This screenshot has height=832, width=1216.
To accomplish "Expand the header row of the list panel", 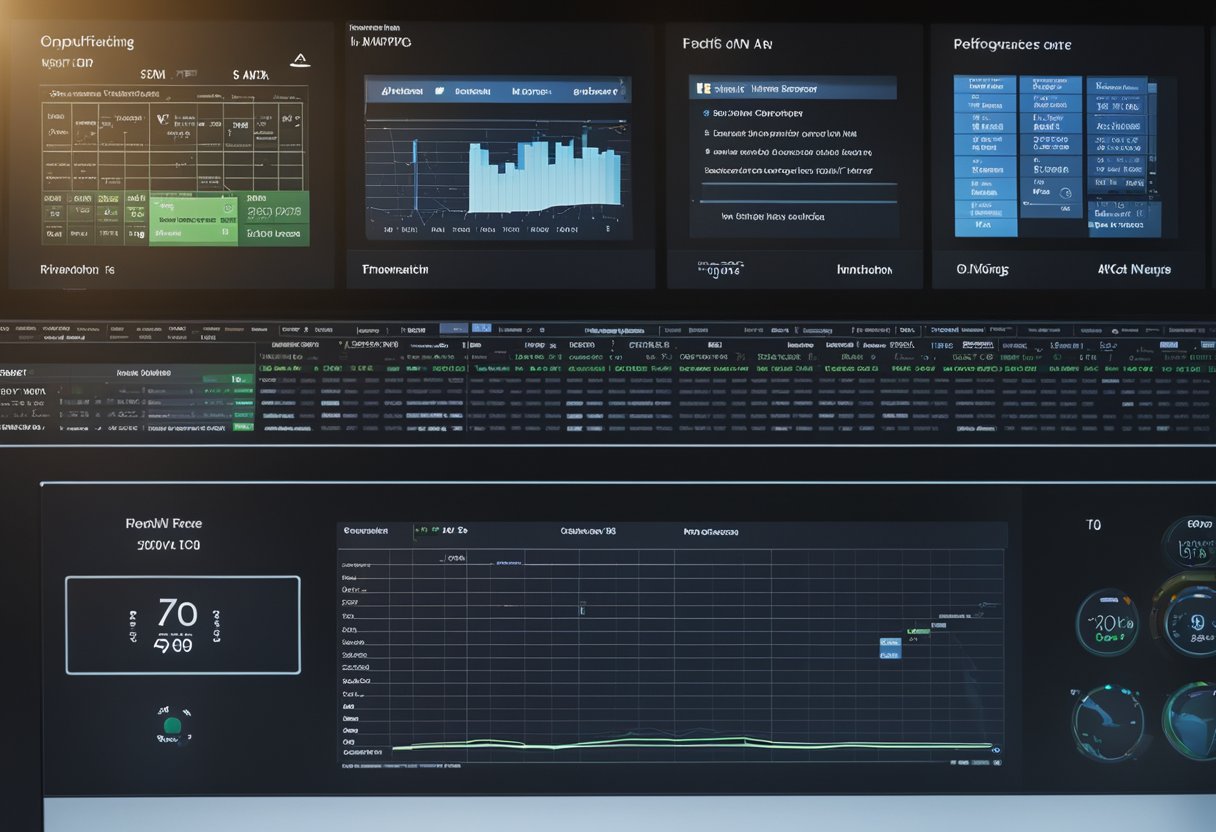I will [x=793, y=89].
